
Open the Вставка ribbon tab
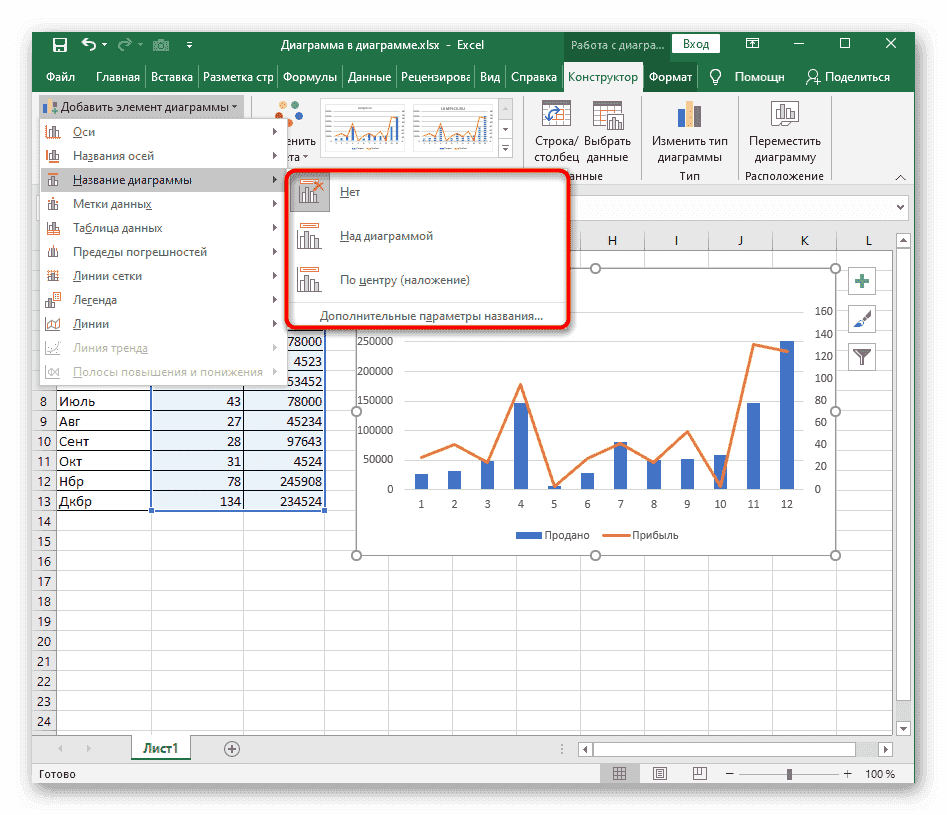click(x=173, y=77)
